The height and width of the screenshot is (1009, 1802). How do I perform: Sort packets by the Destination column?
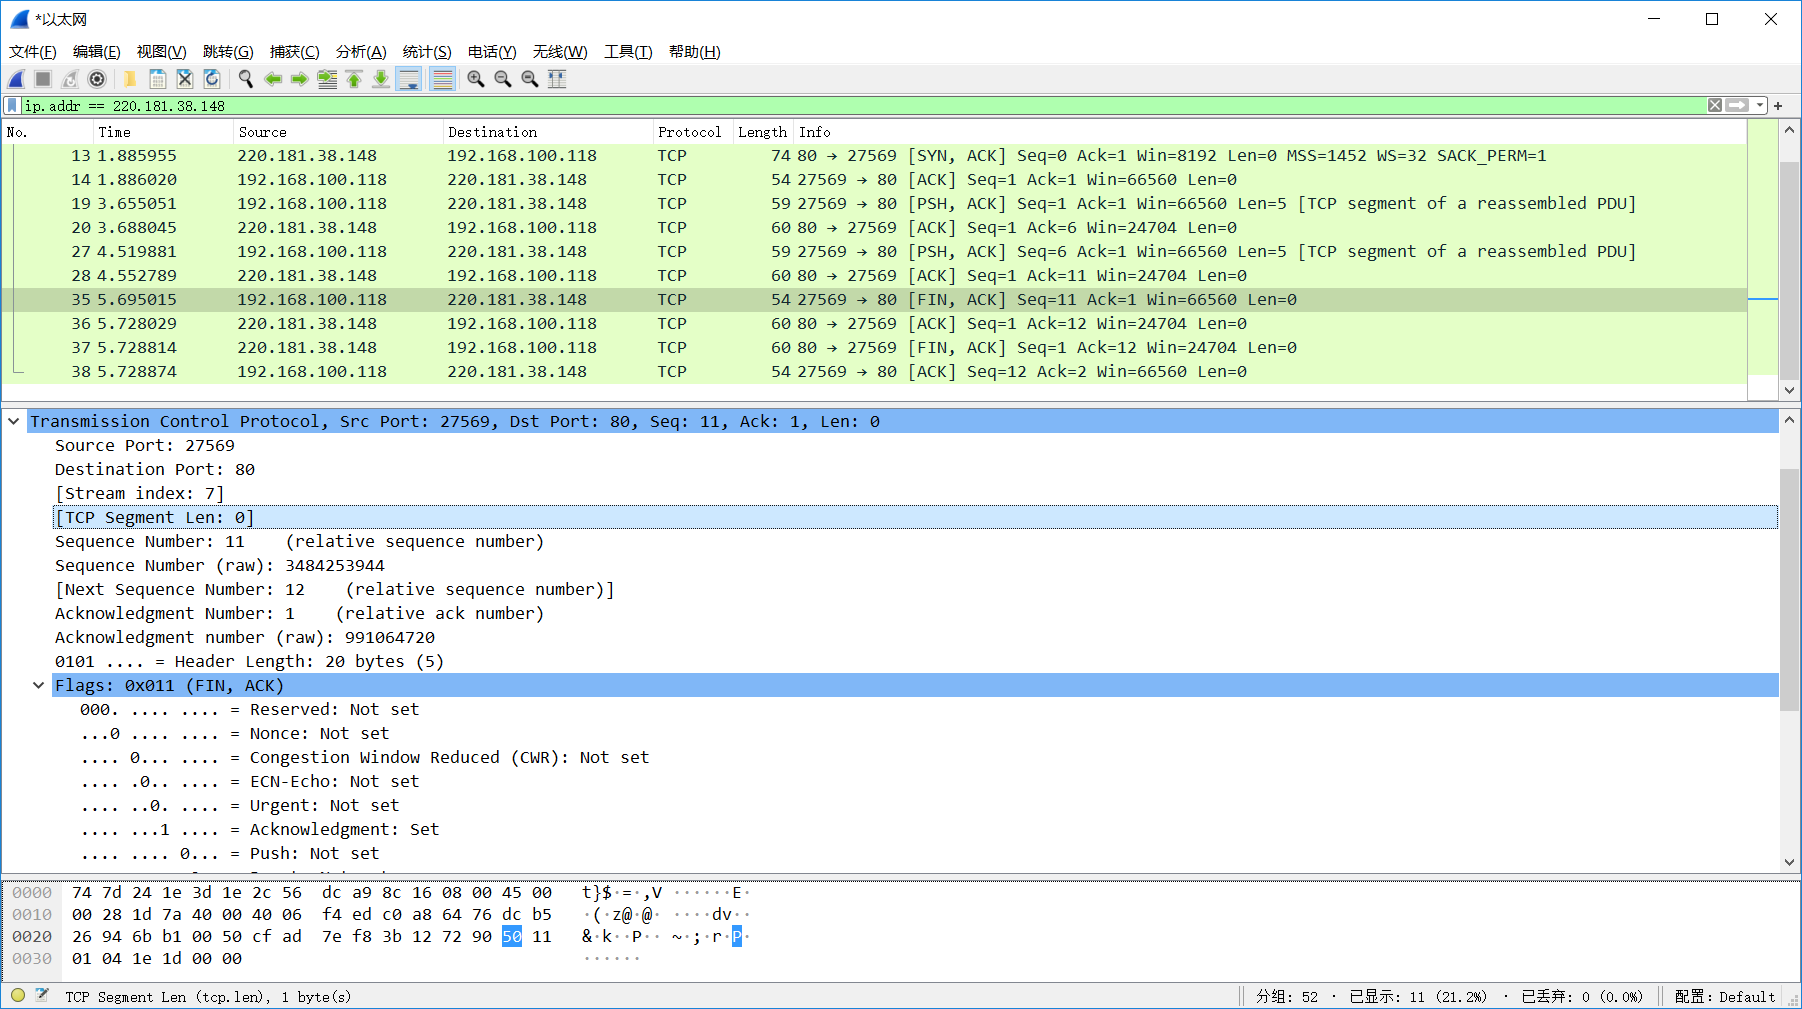548,132
